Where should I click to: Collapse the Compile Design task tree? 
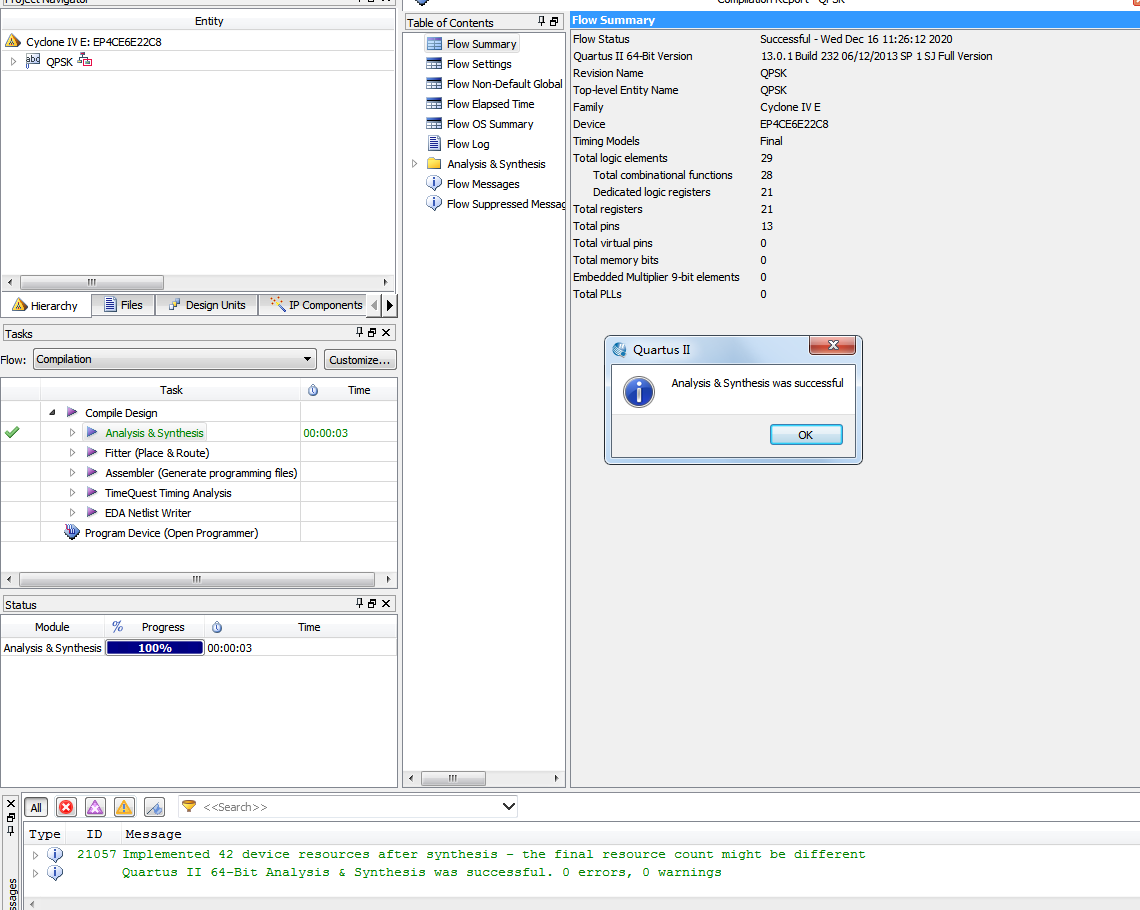coord(52,413)
